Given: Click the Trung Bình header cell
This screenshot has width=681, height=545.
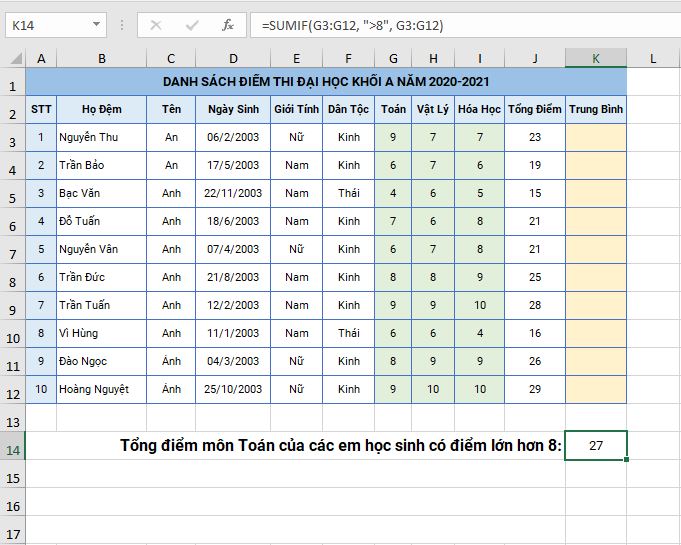Looking at the screenshot, I should point(596,109).
